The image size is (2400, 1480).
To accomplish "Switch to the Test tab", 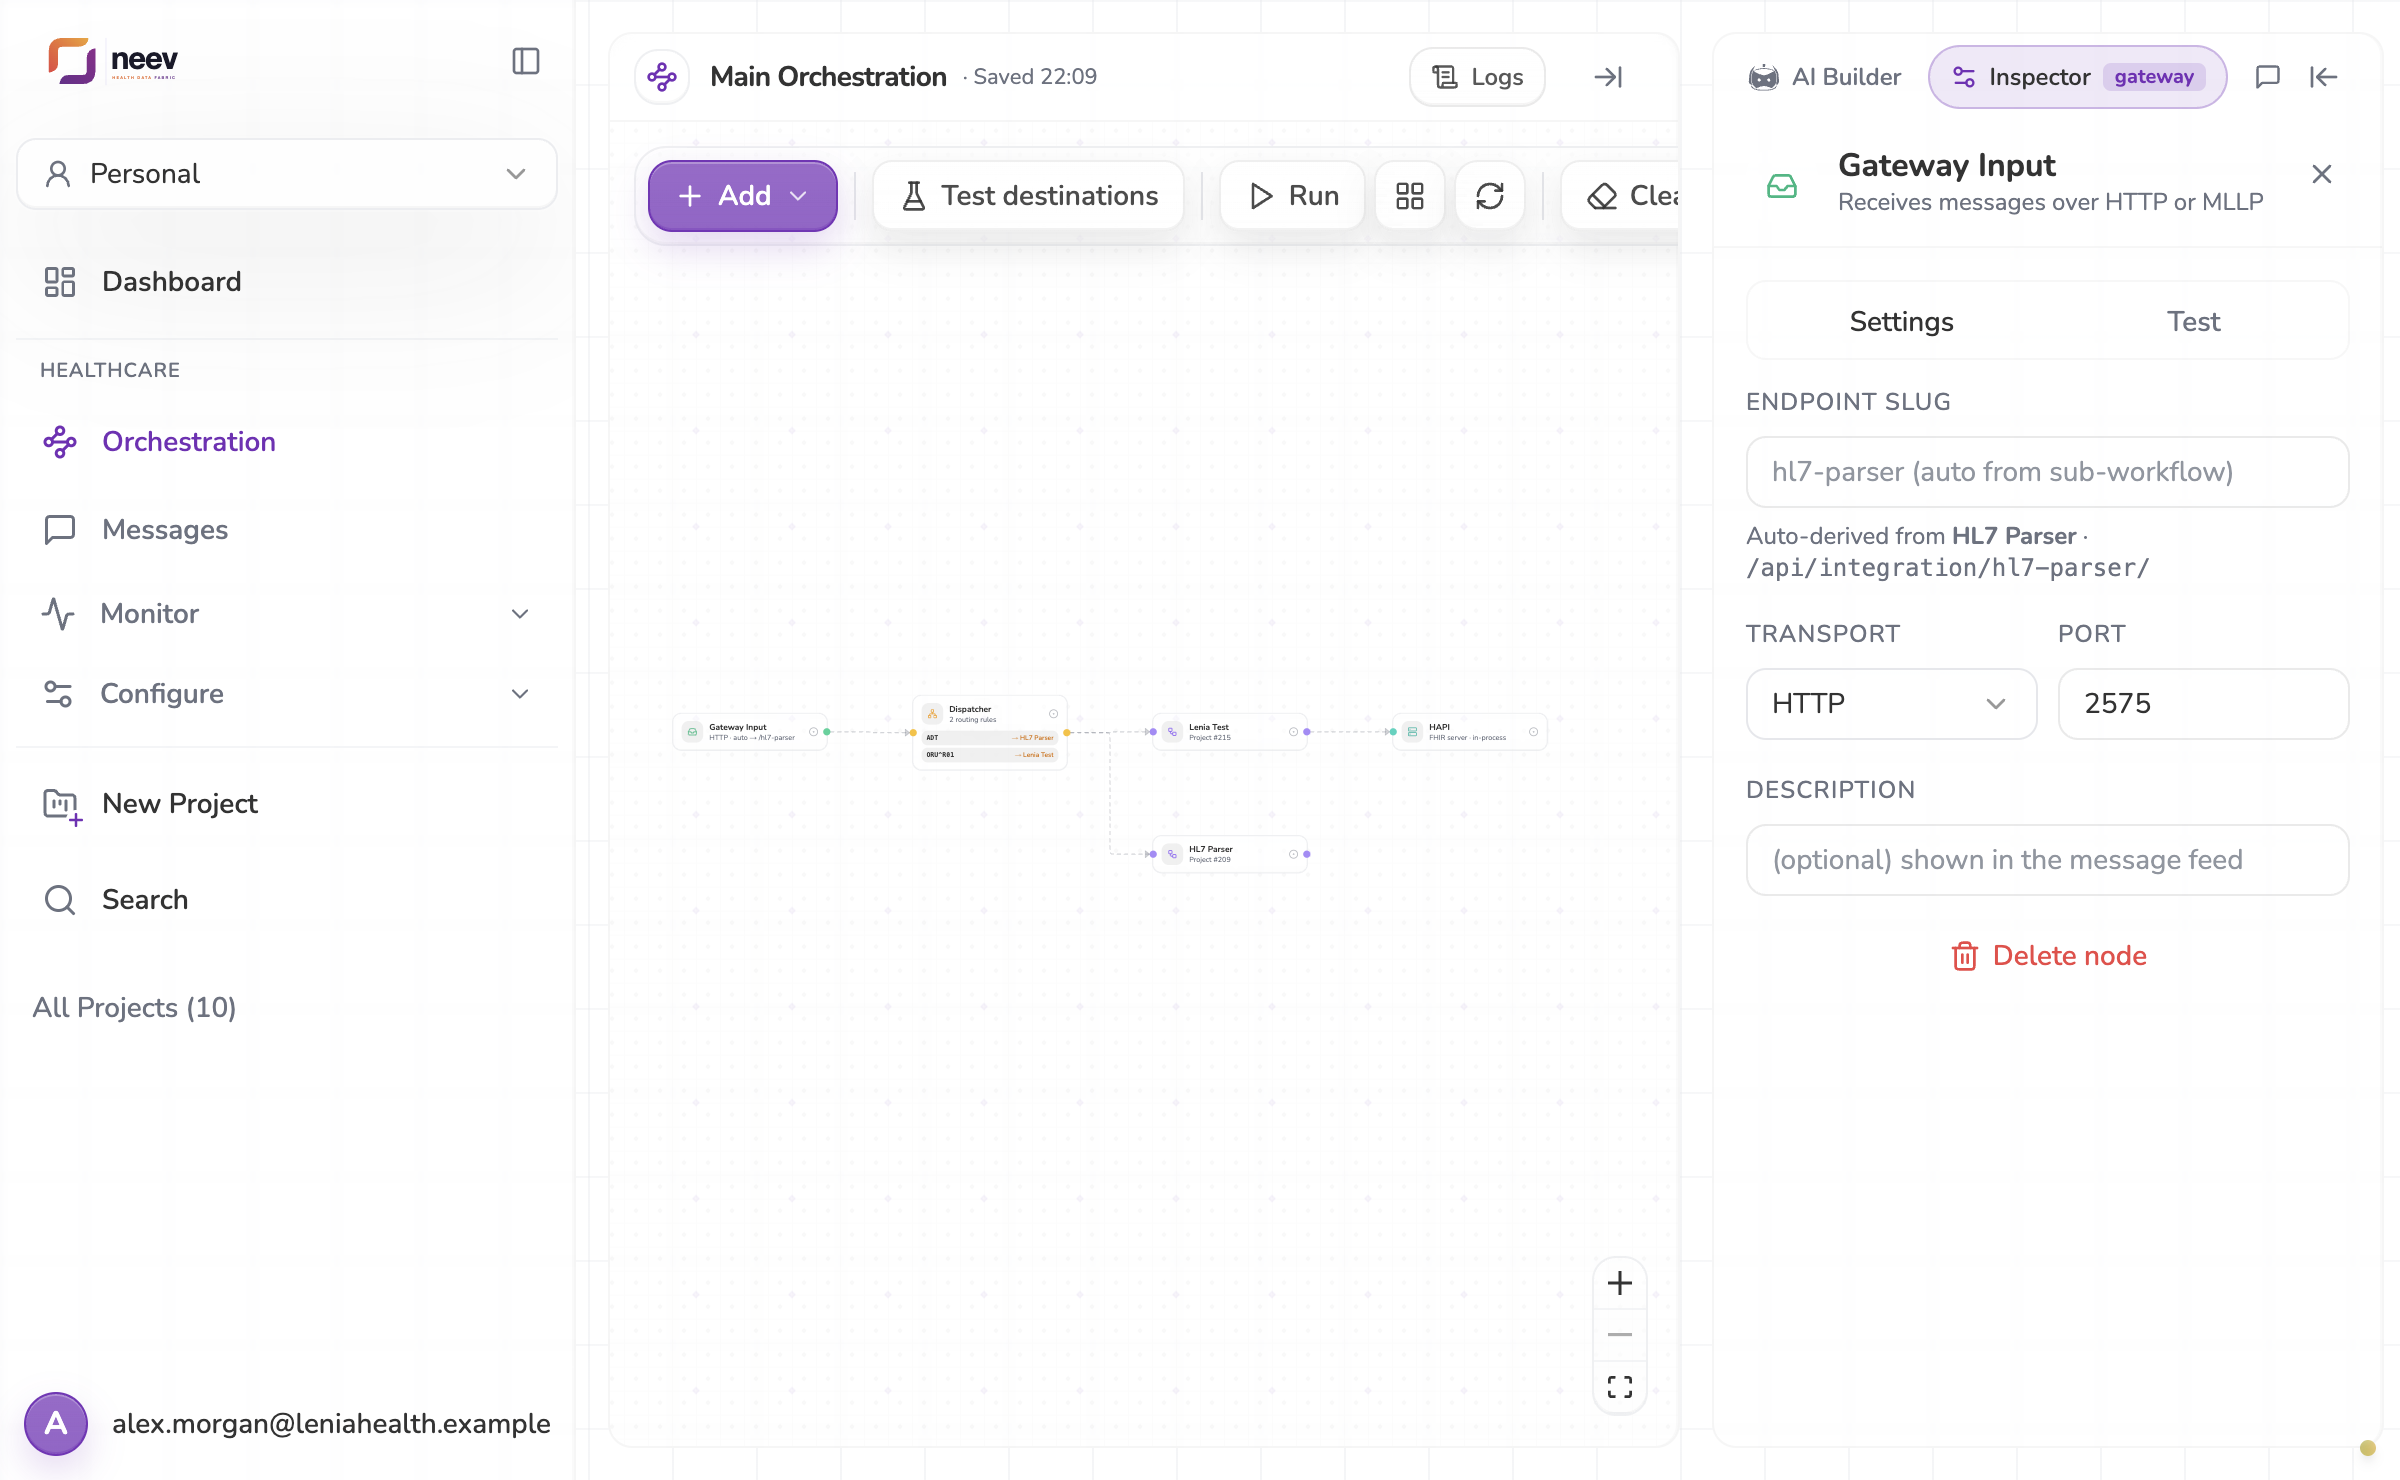I will (2193, 321).
